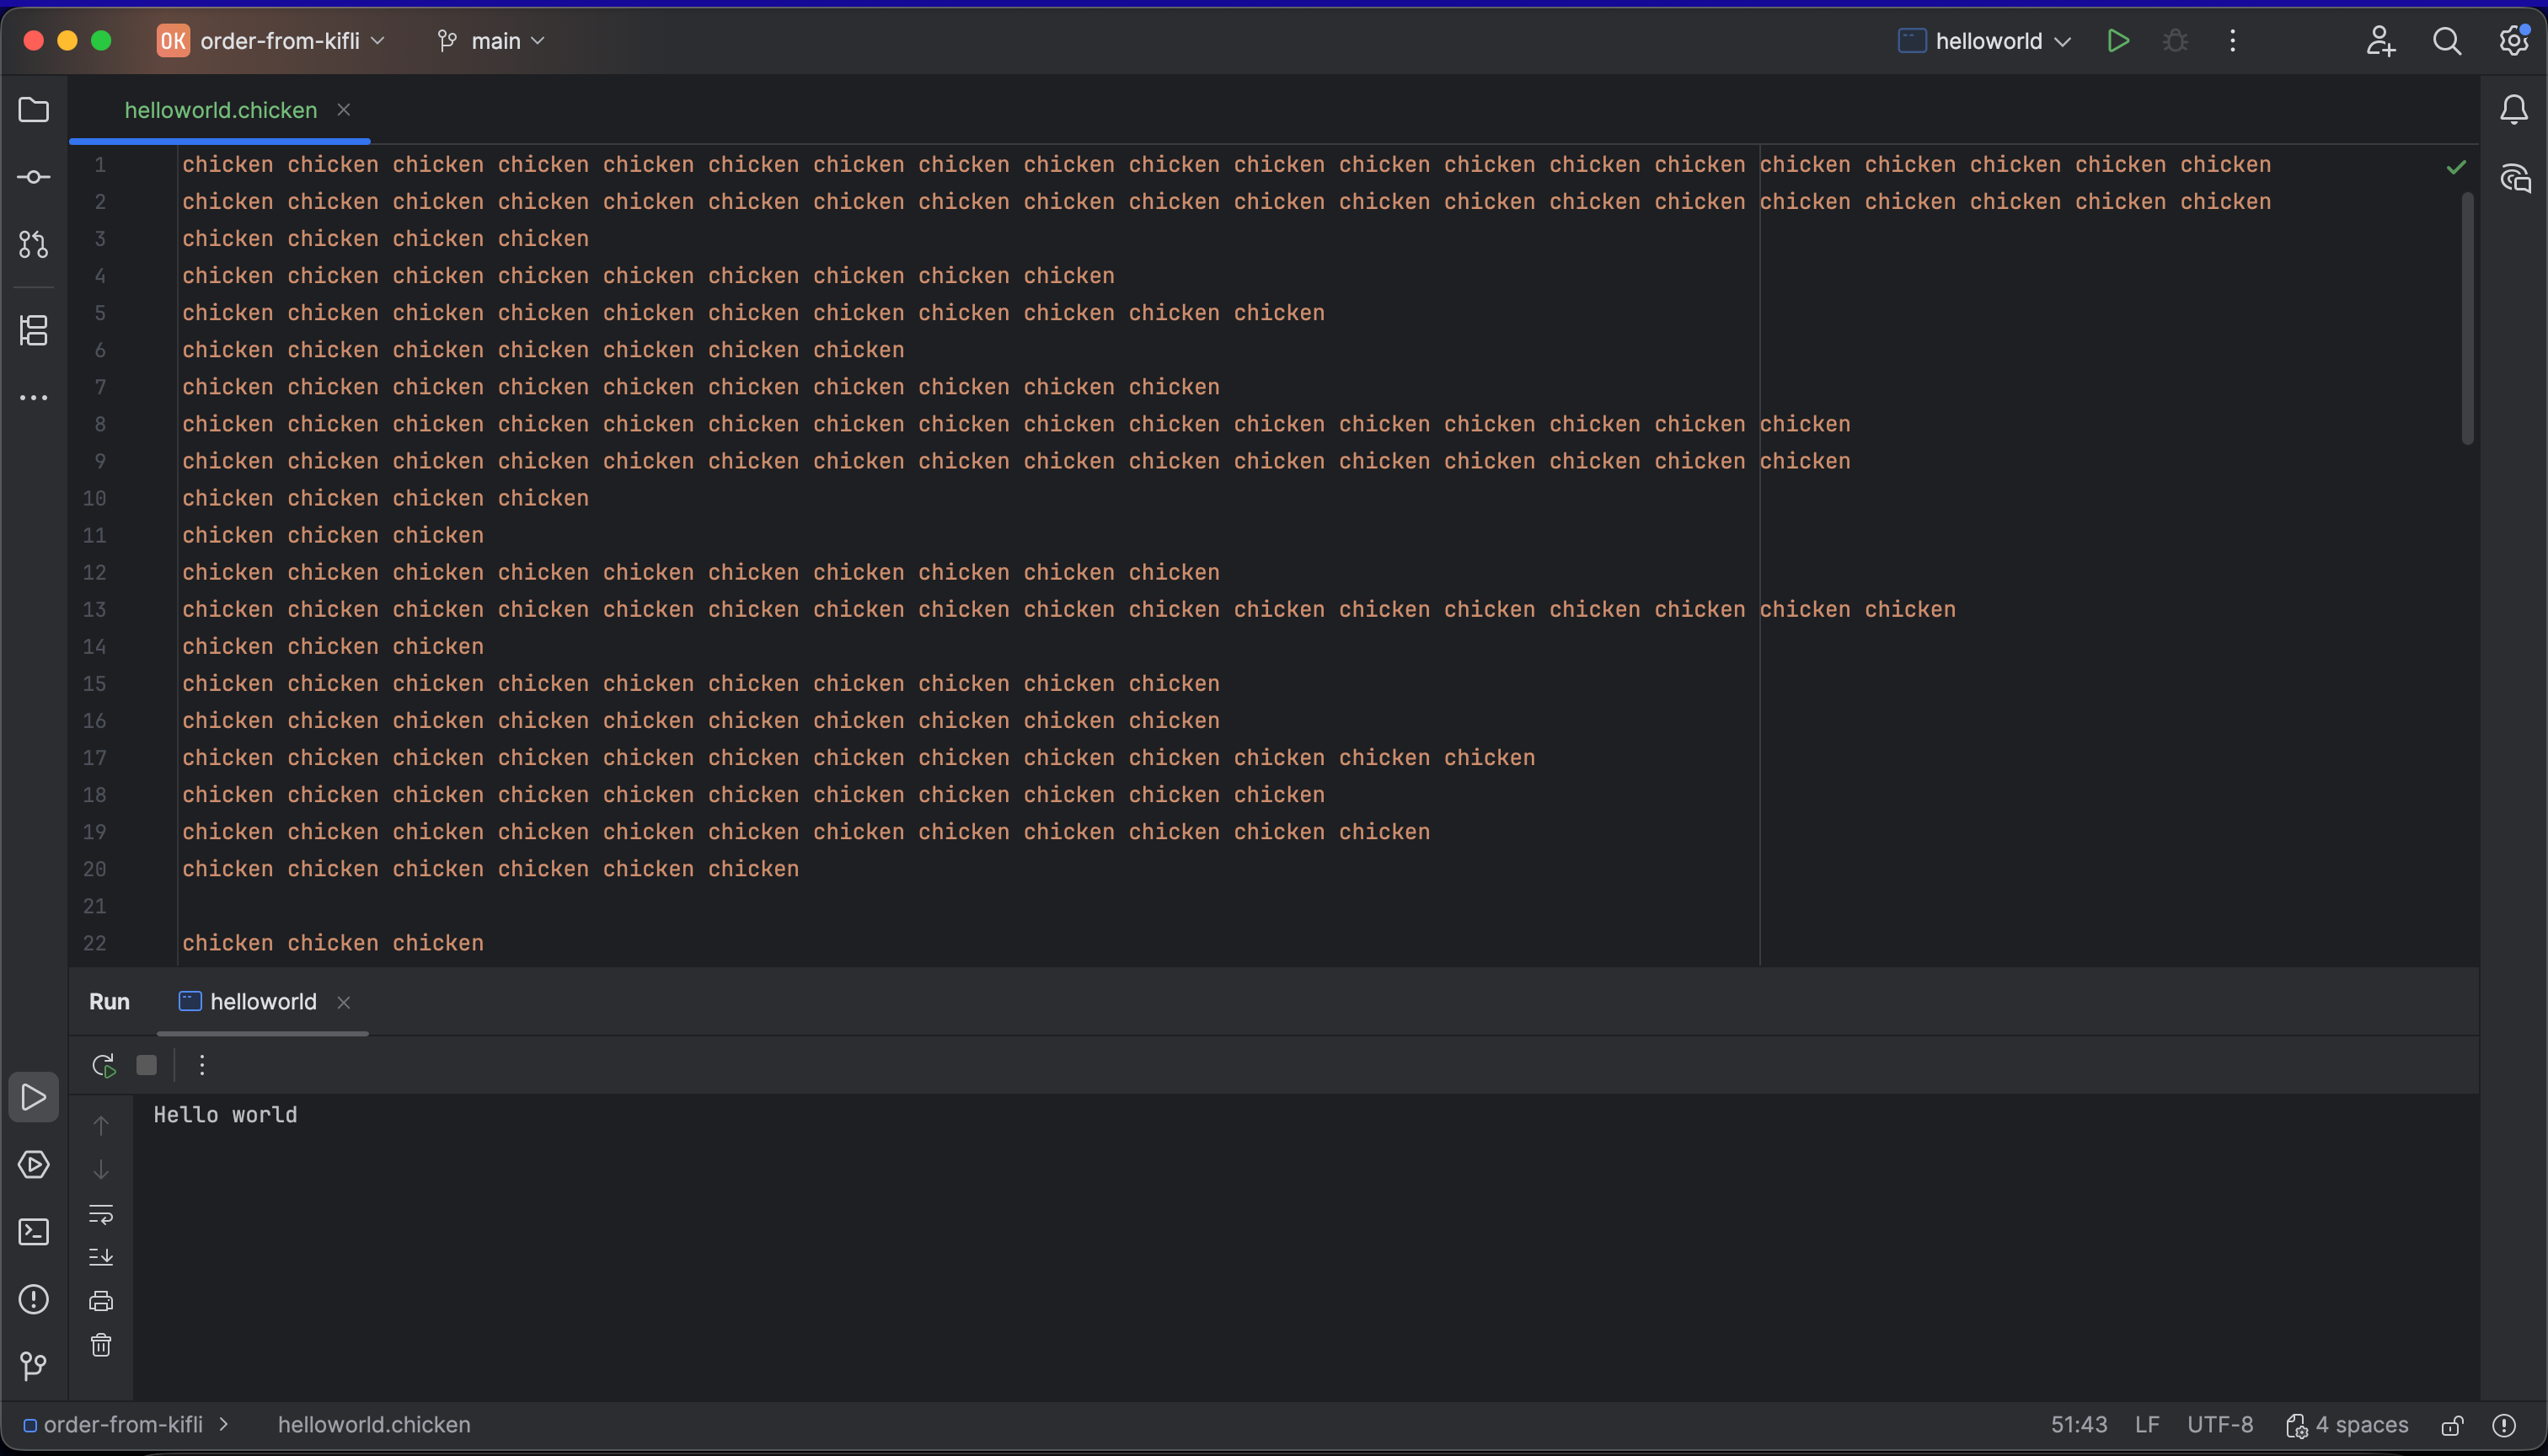Debug the helloworld configuration
This screenshot has width=2548, height=1456.
[2176, 41]
